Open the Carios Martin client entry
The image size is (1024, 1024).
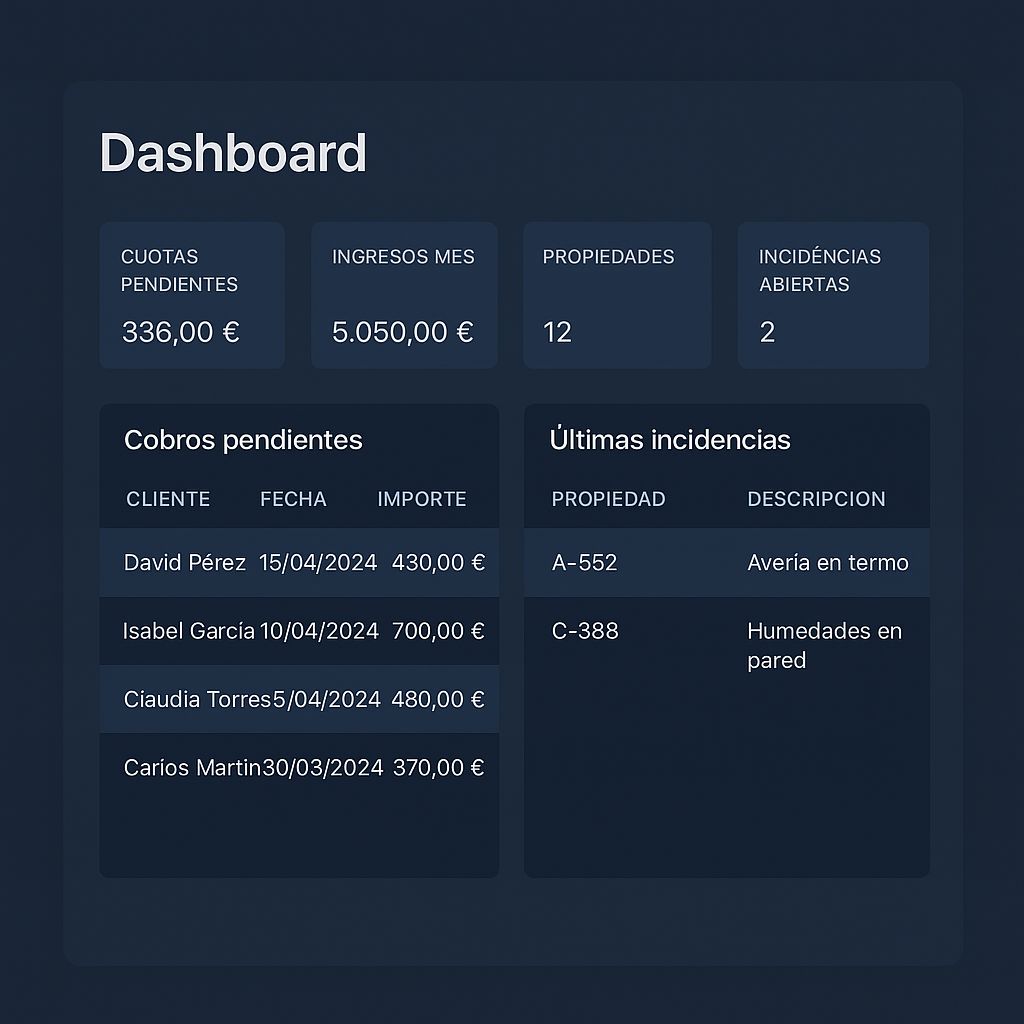point(192,767)
